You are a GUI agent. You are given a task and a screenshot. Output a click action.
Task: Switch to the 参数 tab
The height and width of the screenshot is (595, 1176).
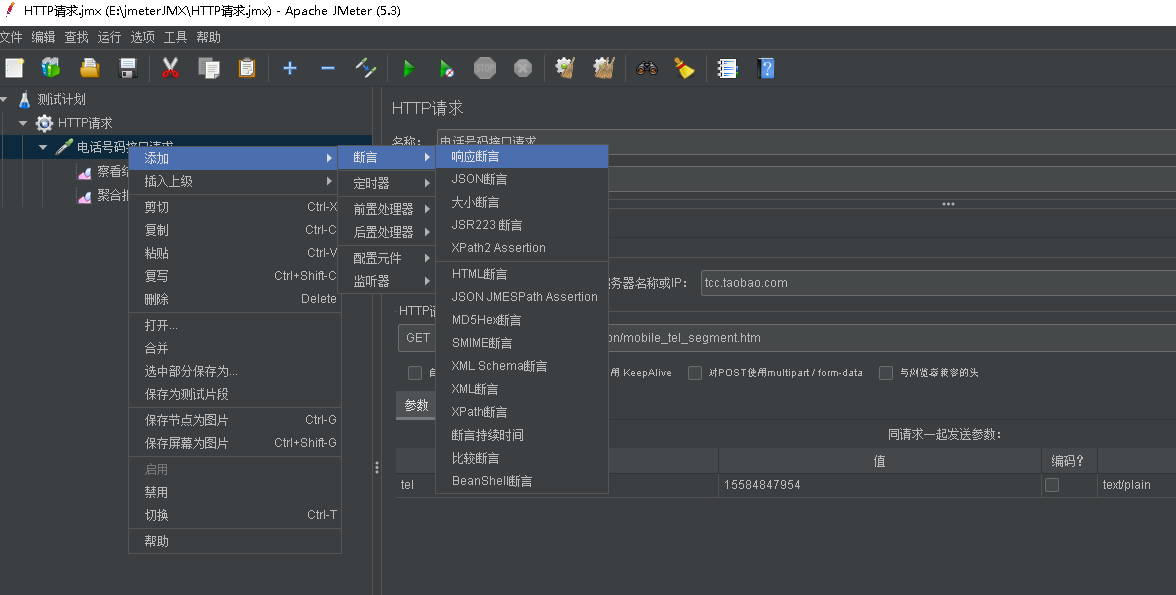416,405
